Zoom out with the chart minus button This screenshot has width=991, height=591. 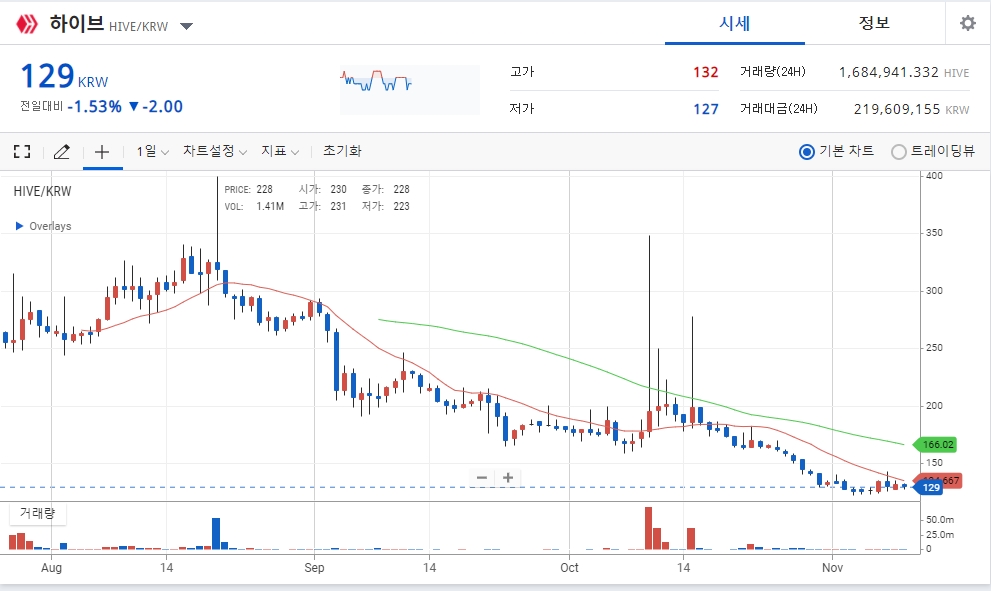482,477
